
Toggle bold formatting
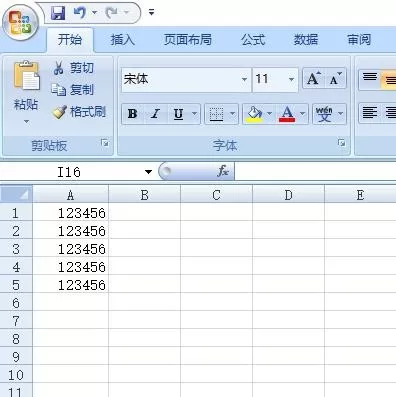point(132,114)
